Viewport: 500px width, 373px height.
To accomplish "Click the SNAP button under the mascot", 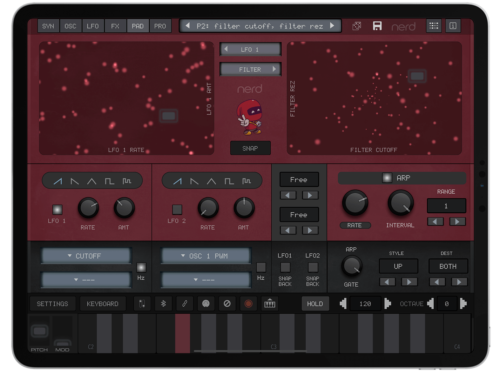I will coord(250,148).
